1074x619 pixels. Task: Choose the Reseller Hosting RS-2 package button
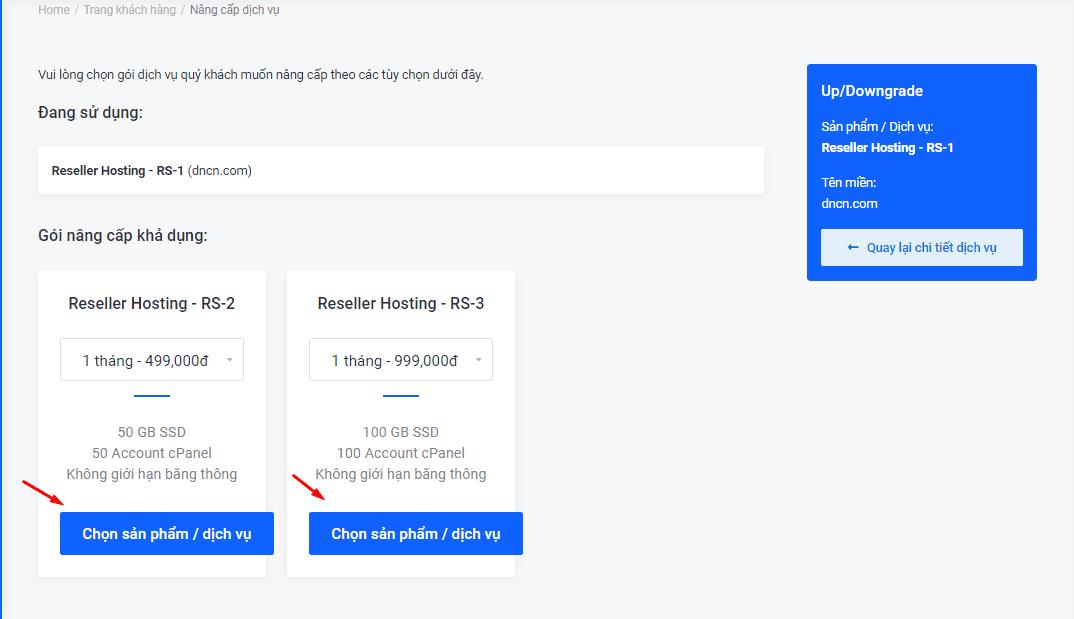pyautogui.click(x=166, y=534)
